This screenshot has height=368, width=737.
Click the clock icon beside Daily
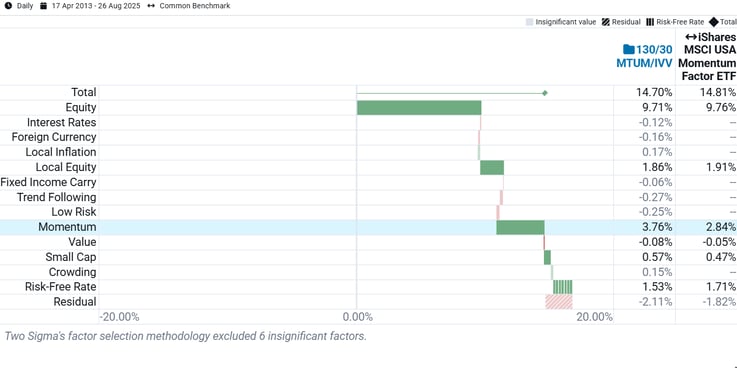point(8,6)
